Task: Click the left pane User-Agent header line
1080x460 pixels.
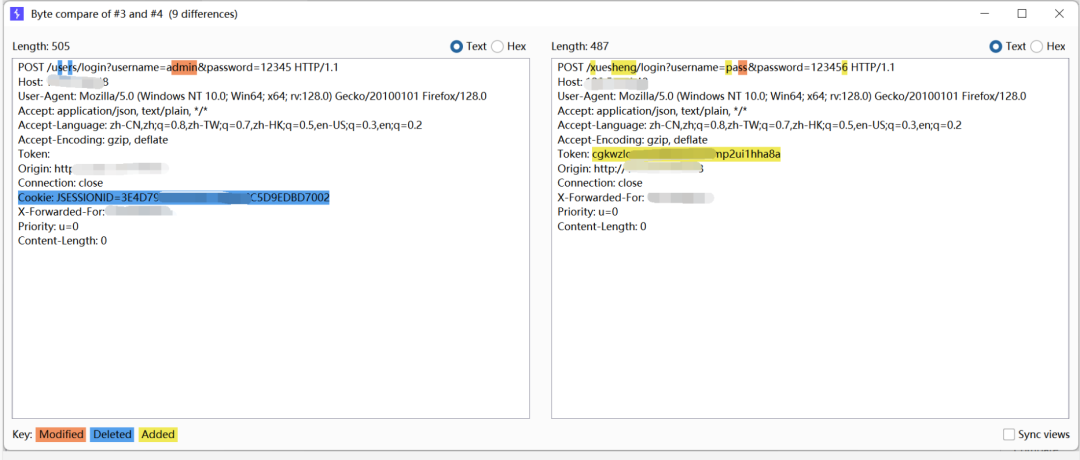Action: point(253,96)
